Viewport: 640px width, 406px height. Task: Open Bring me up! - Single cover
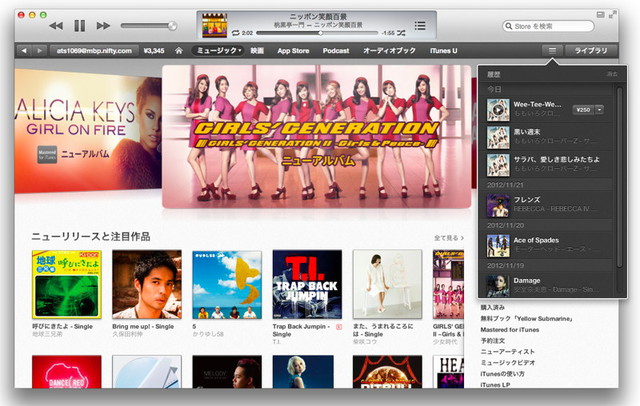[147, 284]
